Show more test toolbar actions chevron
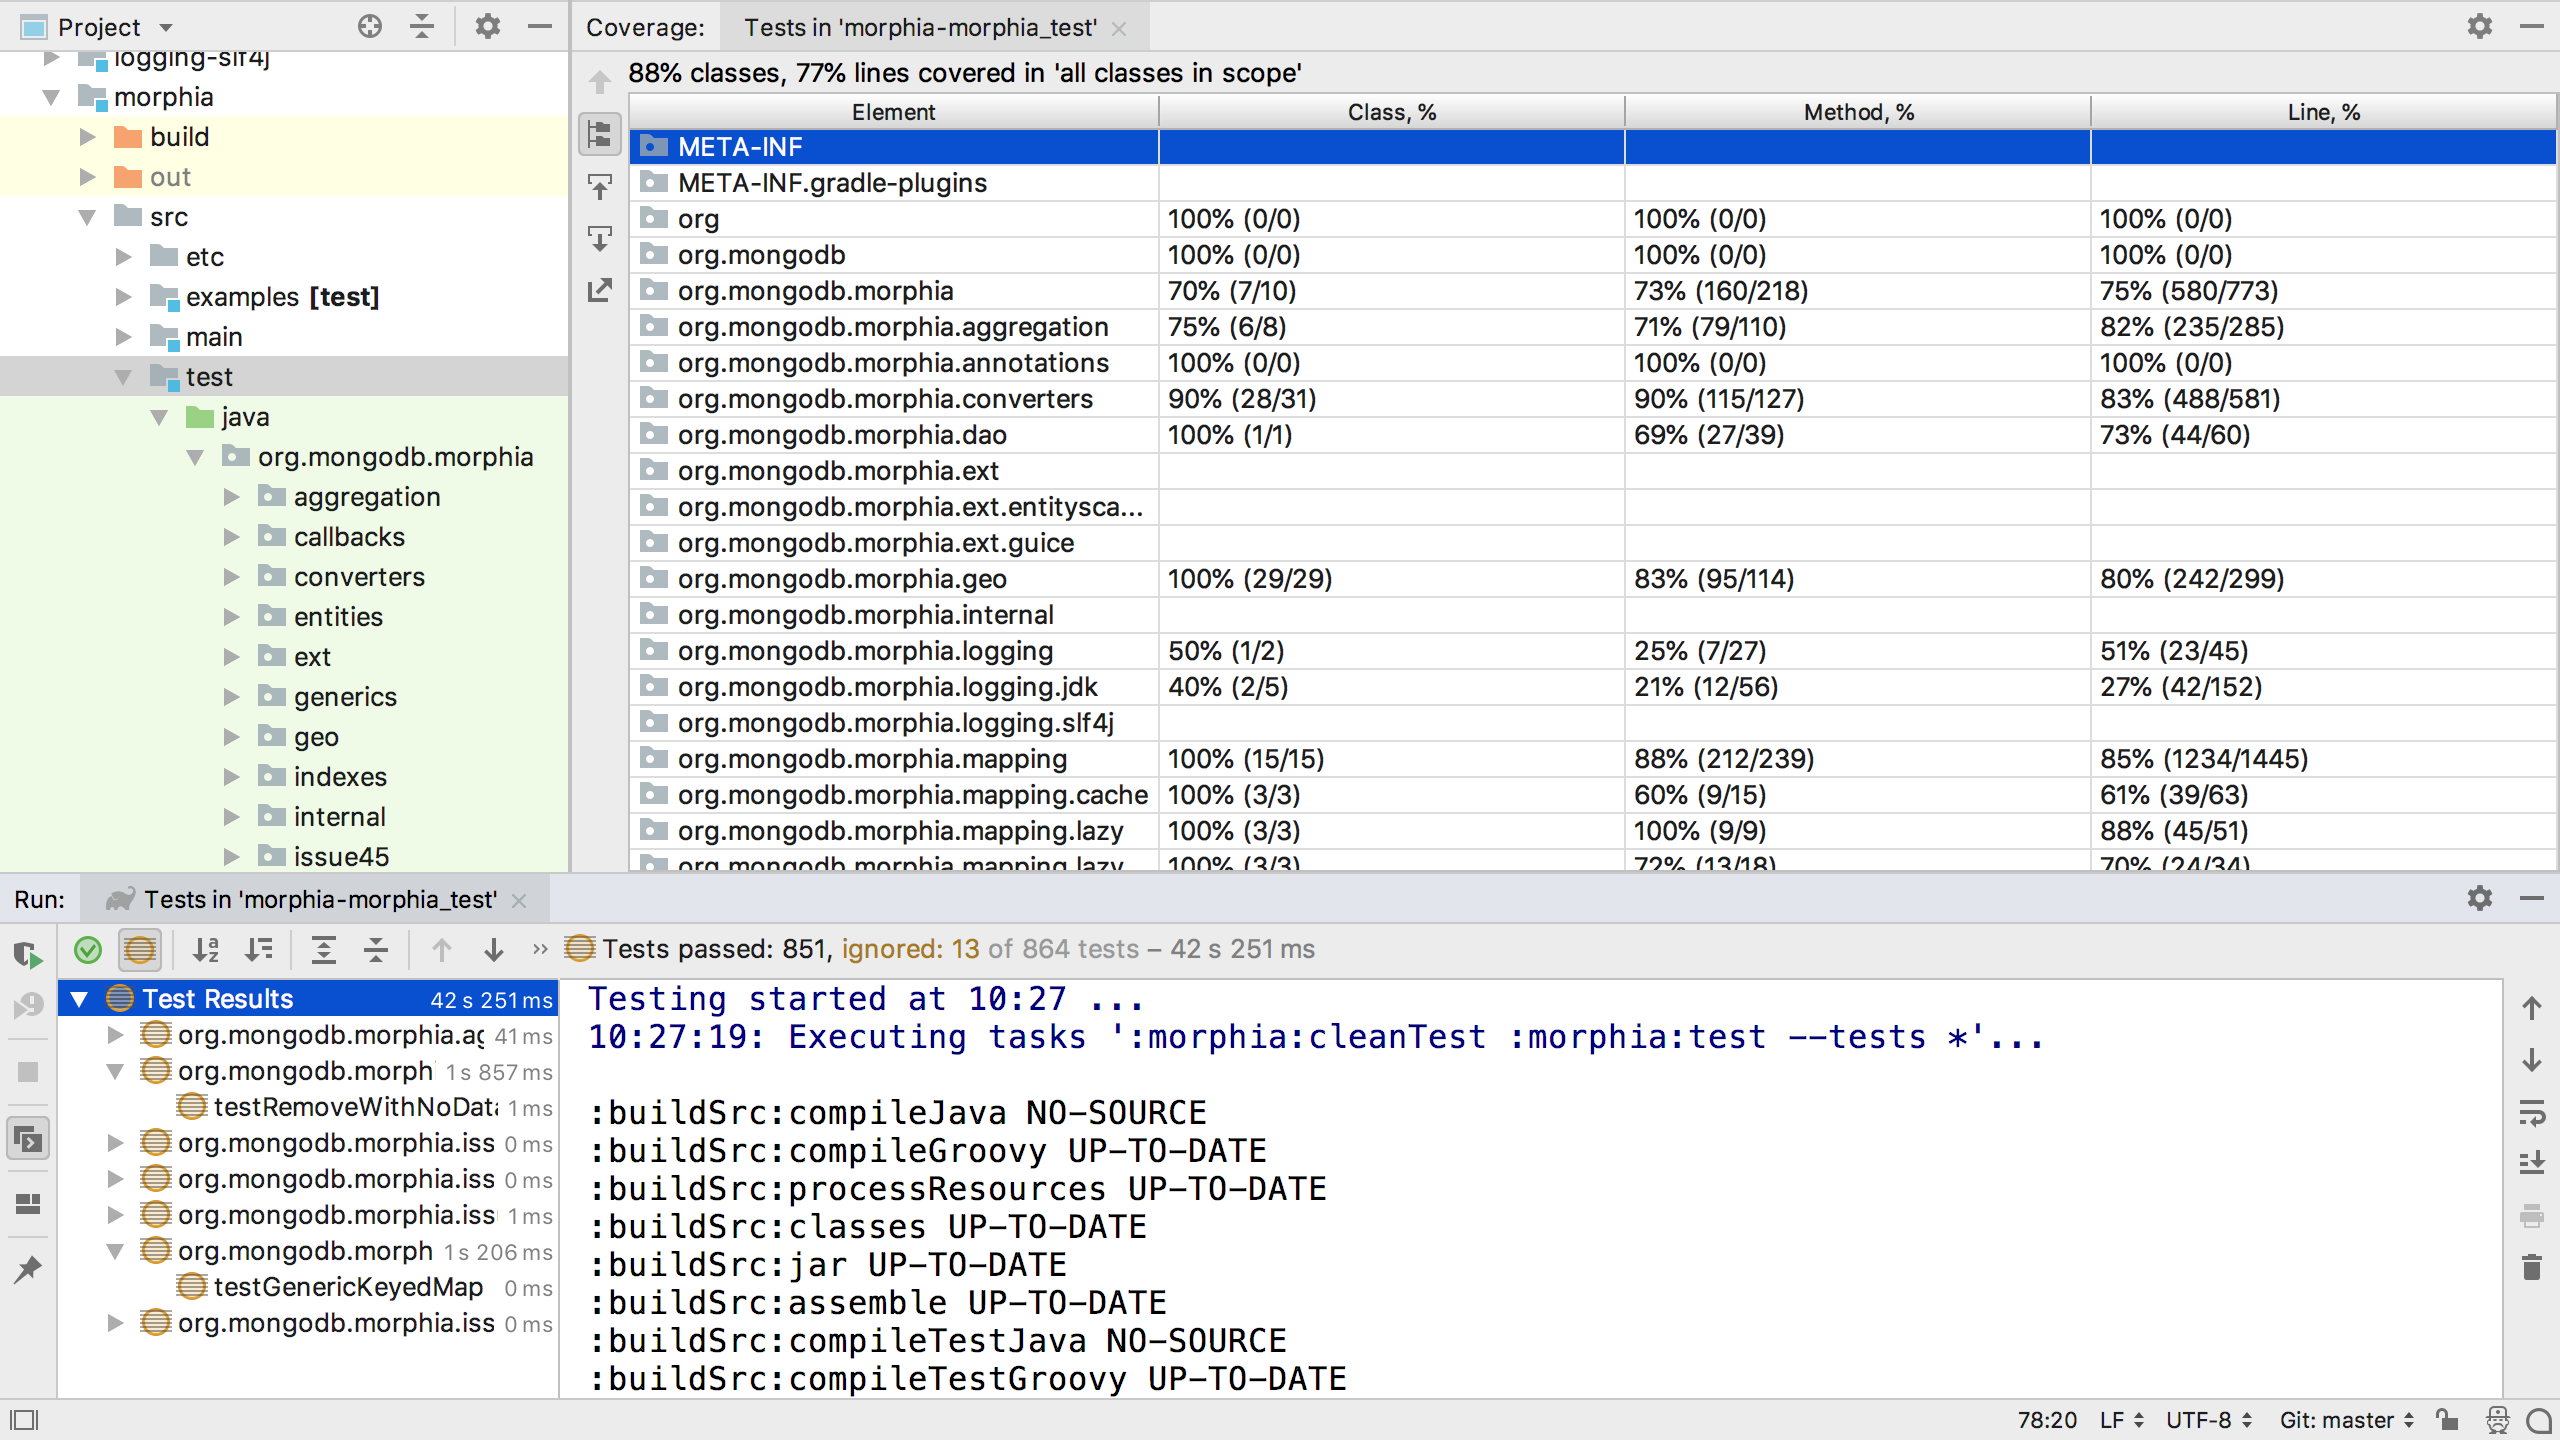This screenshot has width=2560, height=1440. [540, 949]
